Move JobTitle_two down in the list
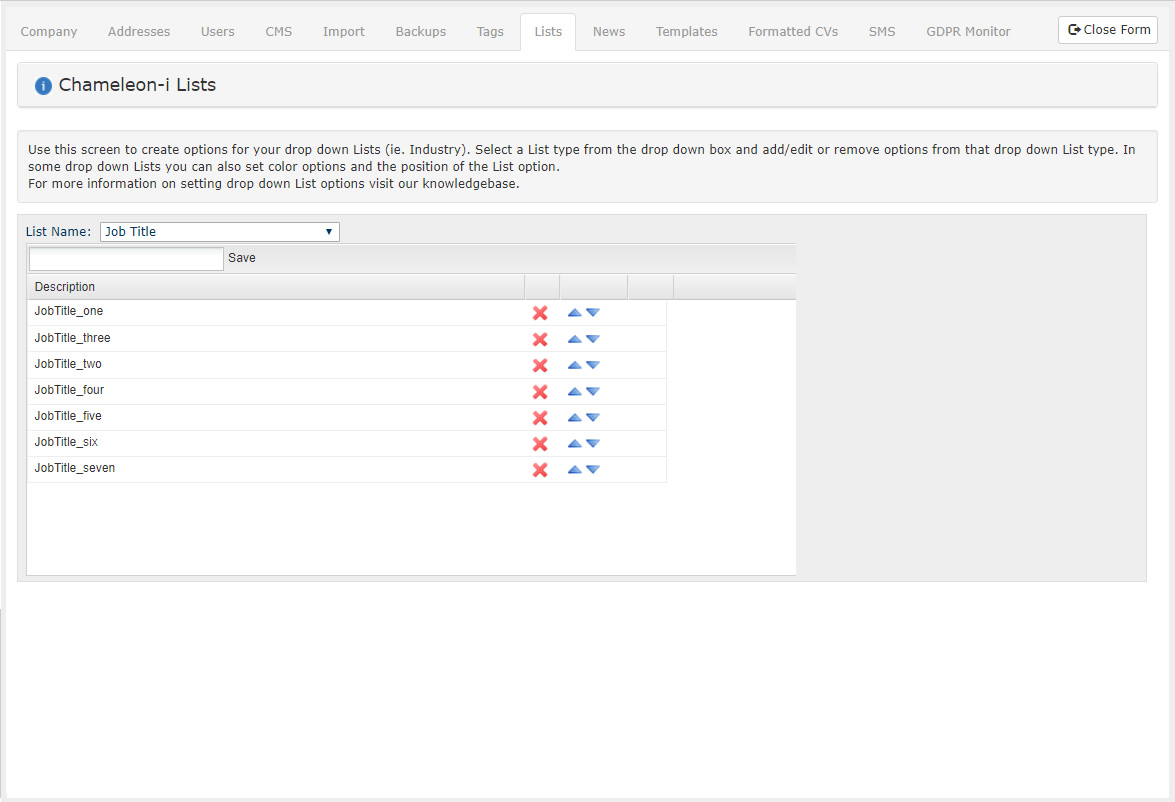The image size is (1175, 802). [593, 365]
